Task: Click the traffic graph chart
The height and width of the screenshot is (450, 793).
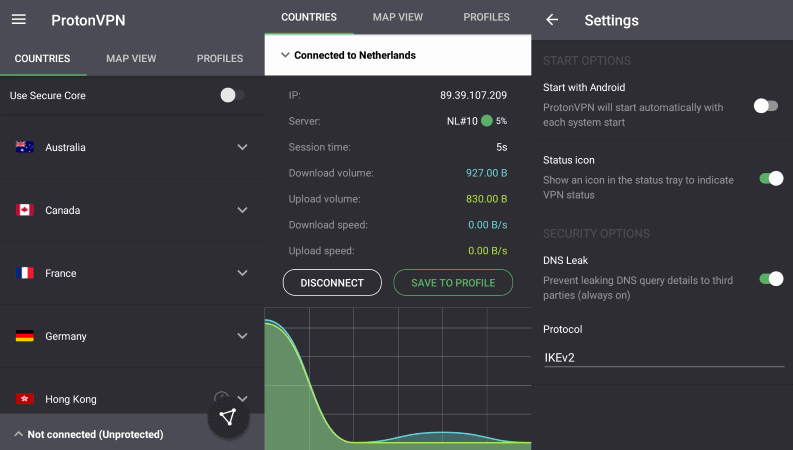Action: click(x=398, y=378)
